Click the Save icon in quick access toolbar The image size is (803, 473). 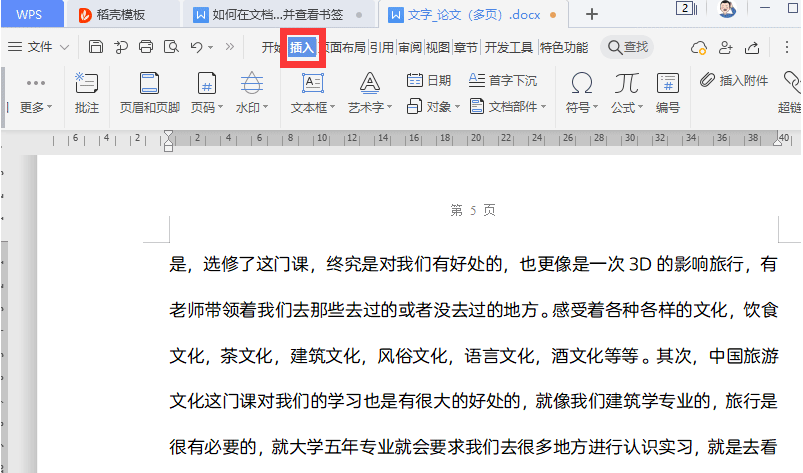[96, 47]
